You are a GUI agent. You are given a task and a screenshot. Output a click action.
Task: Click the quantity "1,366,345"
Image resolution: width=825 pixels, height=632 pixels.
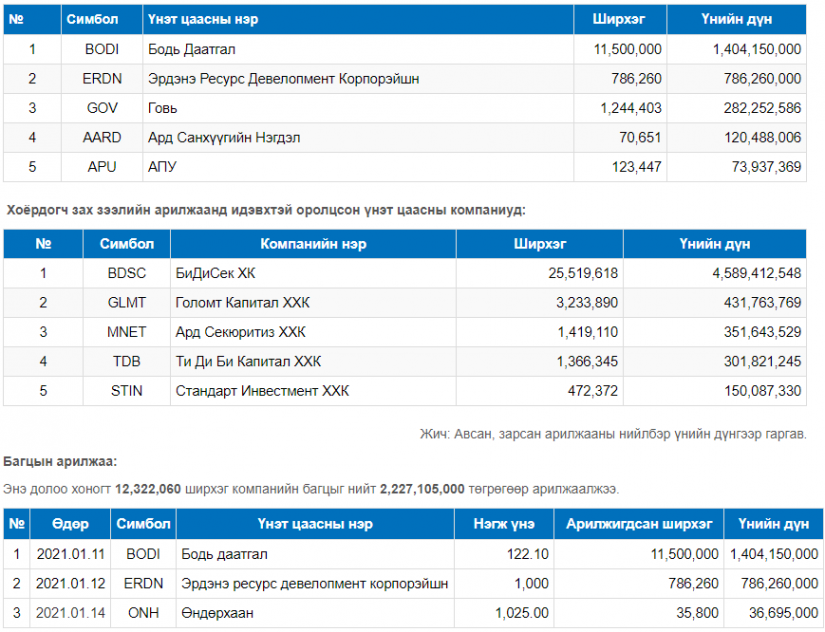point(588,362)
